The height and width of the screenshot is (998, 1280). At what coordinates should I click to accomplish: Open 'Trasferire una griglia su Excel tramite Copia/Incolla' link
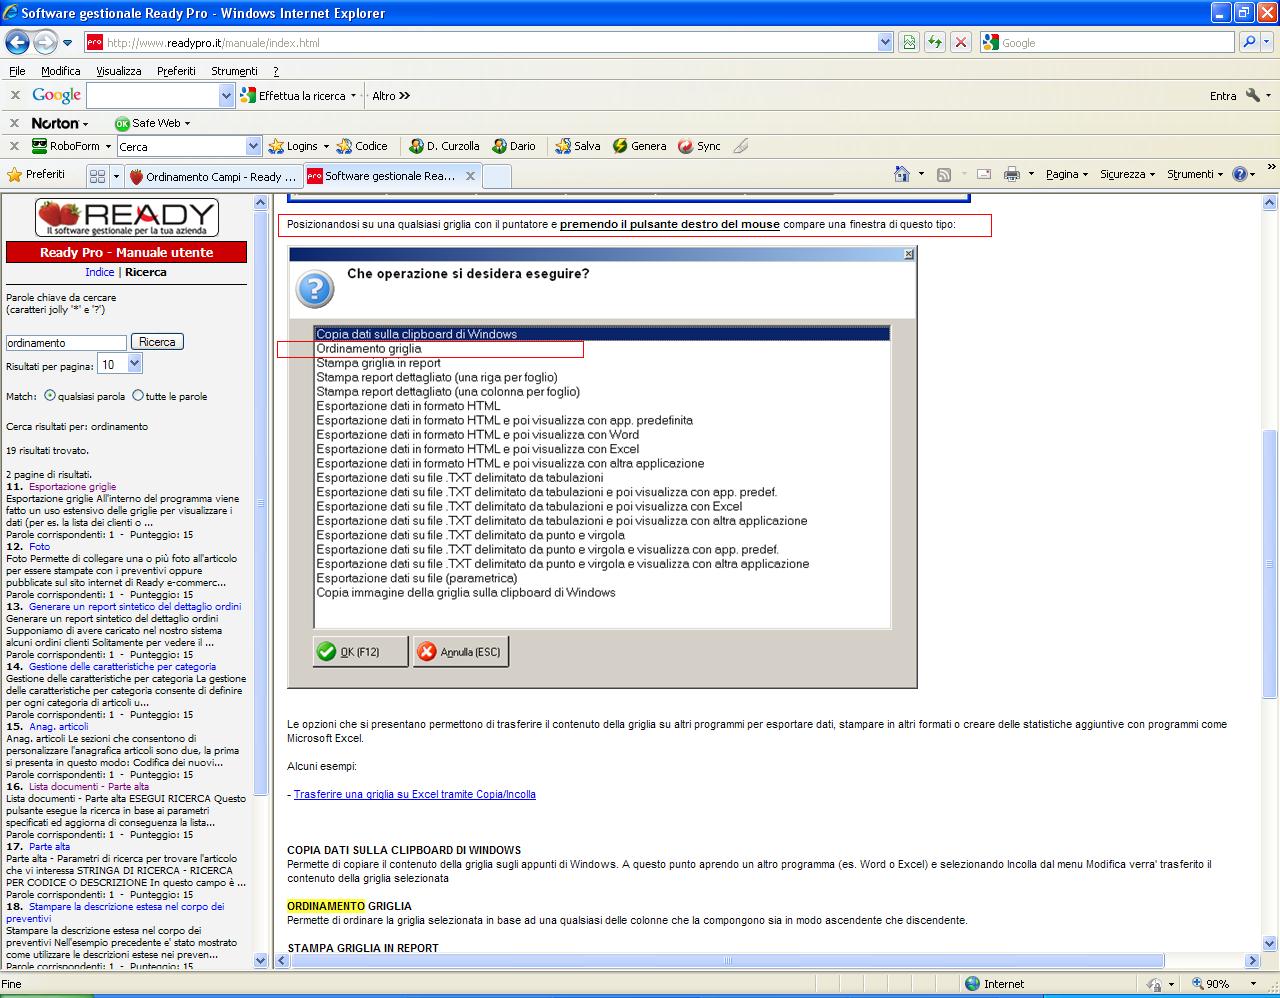click(x=415, y=794)
